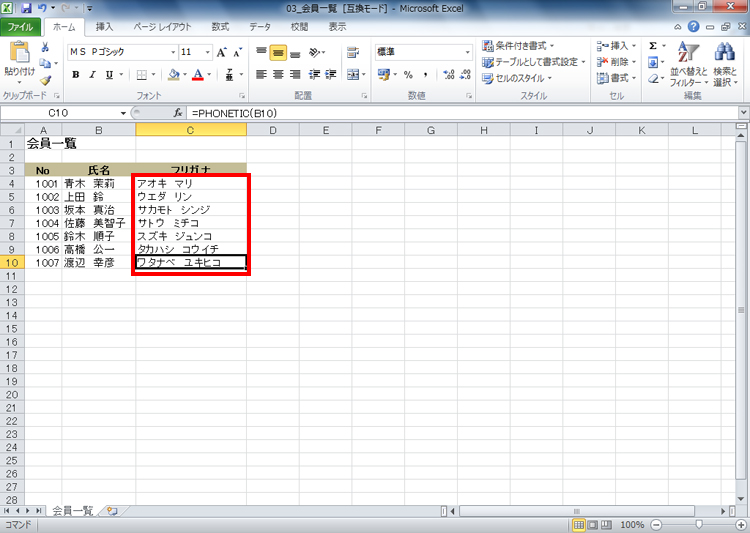
Task: Click the Decrease Decimal icon
Action: click(465, 75)
